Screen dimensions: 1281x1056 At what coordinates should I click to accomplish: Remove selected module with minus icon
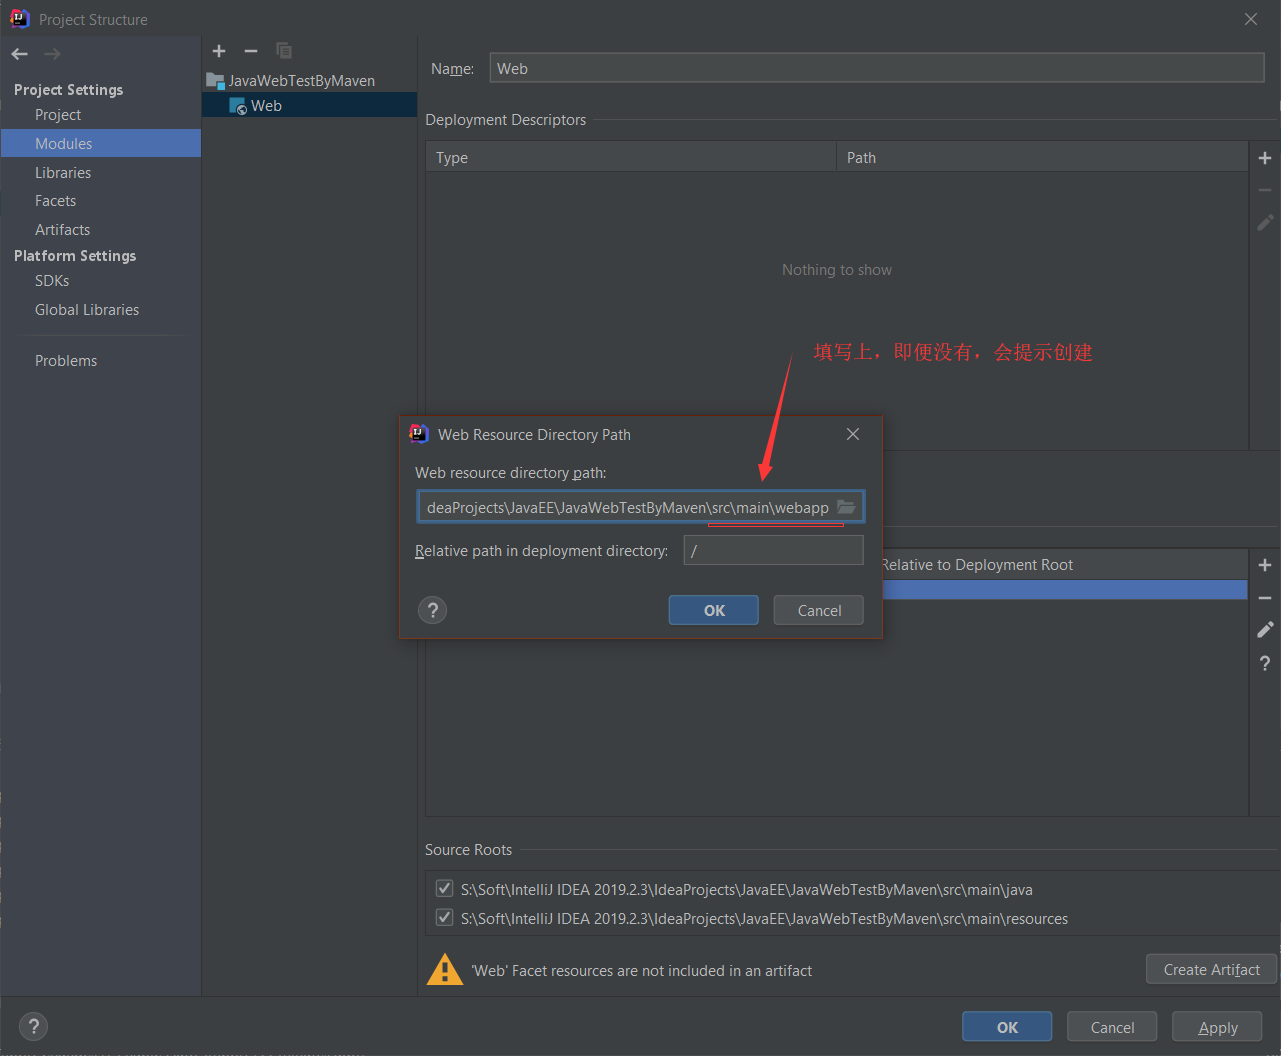[x=251, y=51]
